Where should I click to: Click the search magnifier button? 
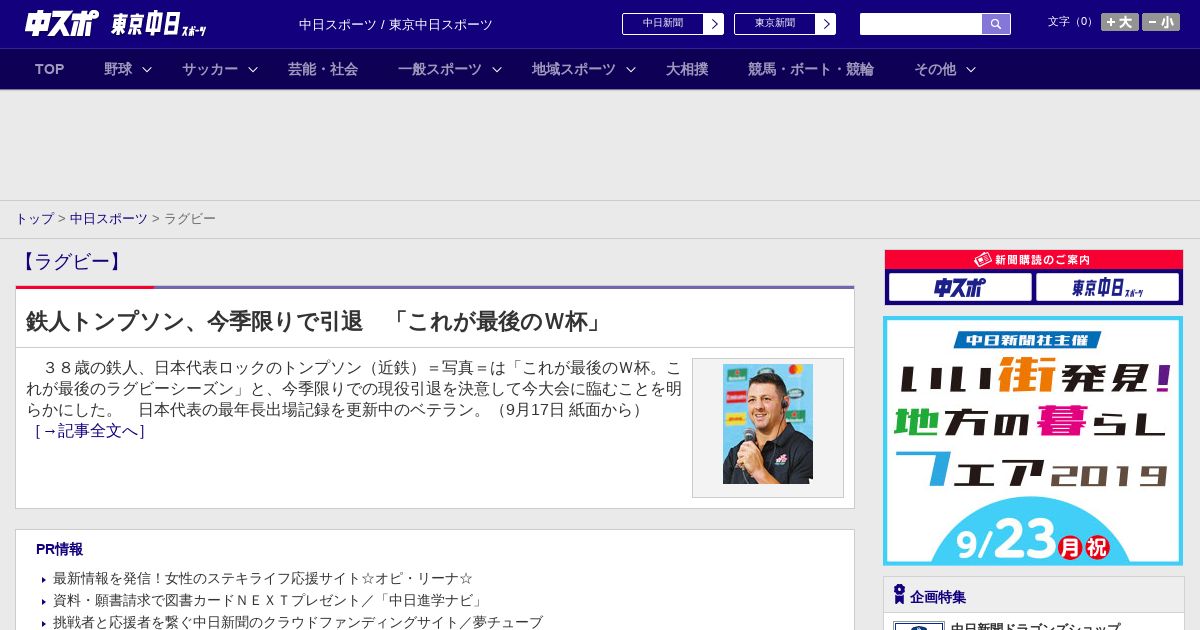click(x=996, y=24)
